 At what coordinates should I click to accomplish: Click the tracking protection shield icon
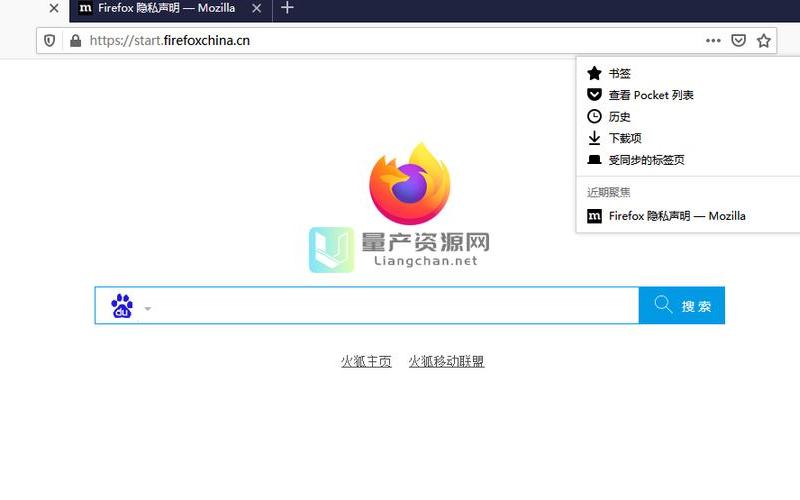[49, 41]
